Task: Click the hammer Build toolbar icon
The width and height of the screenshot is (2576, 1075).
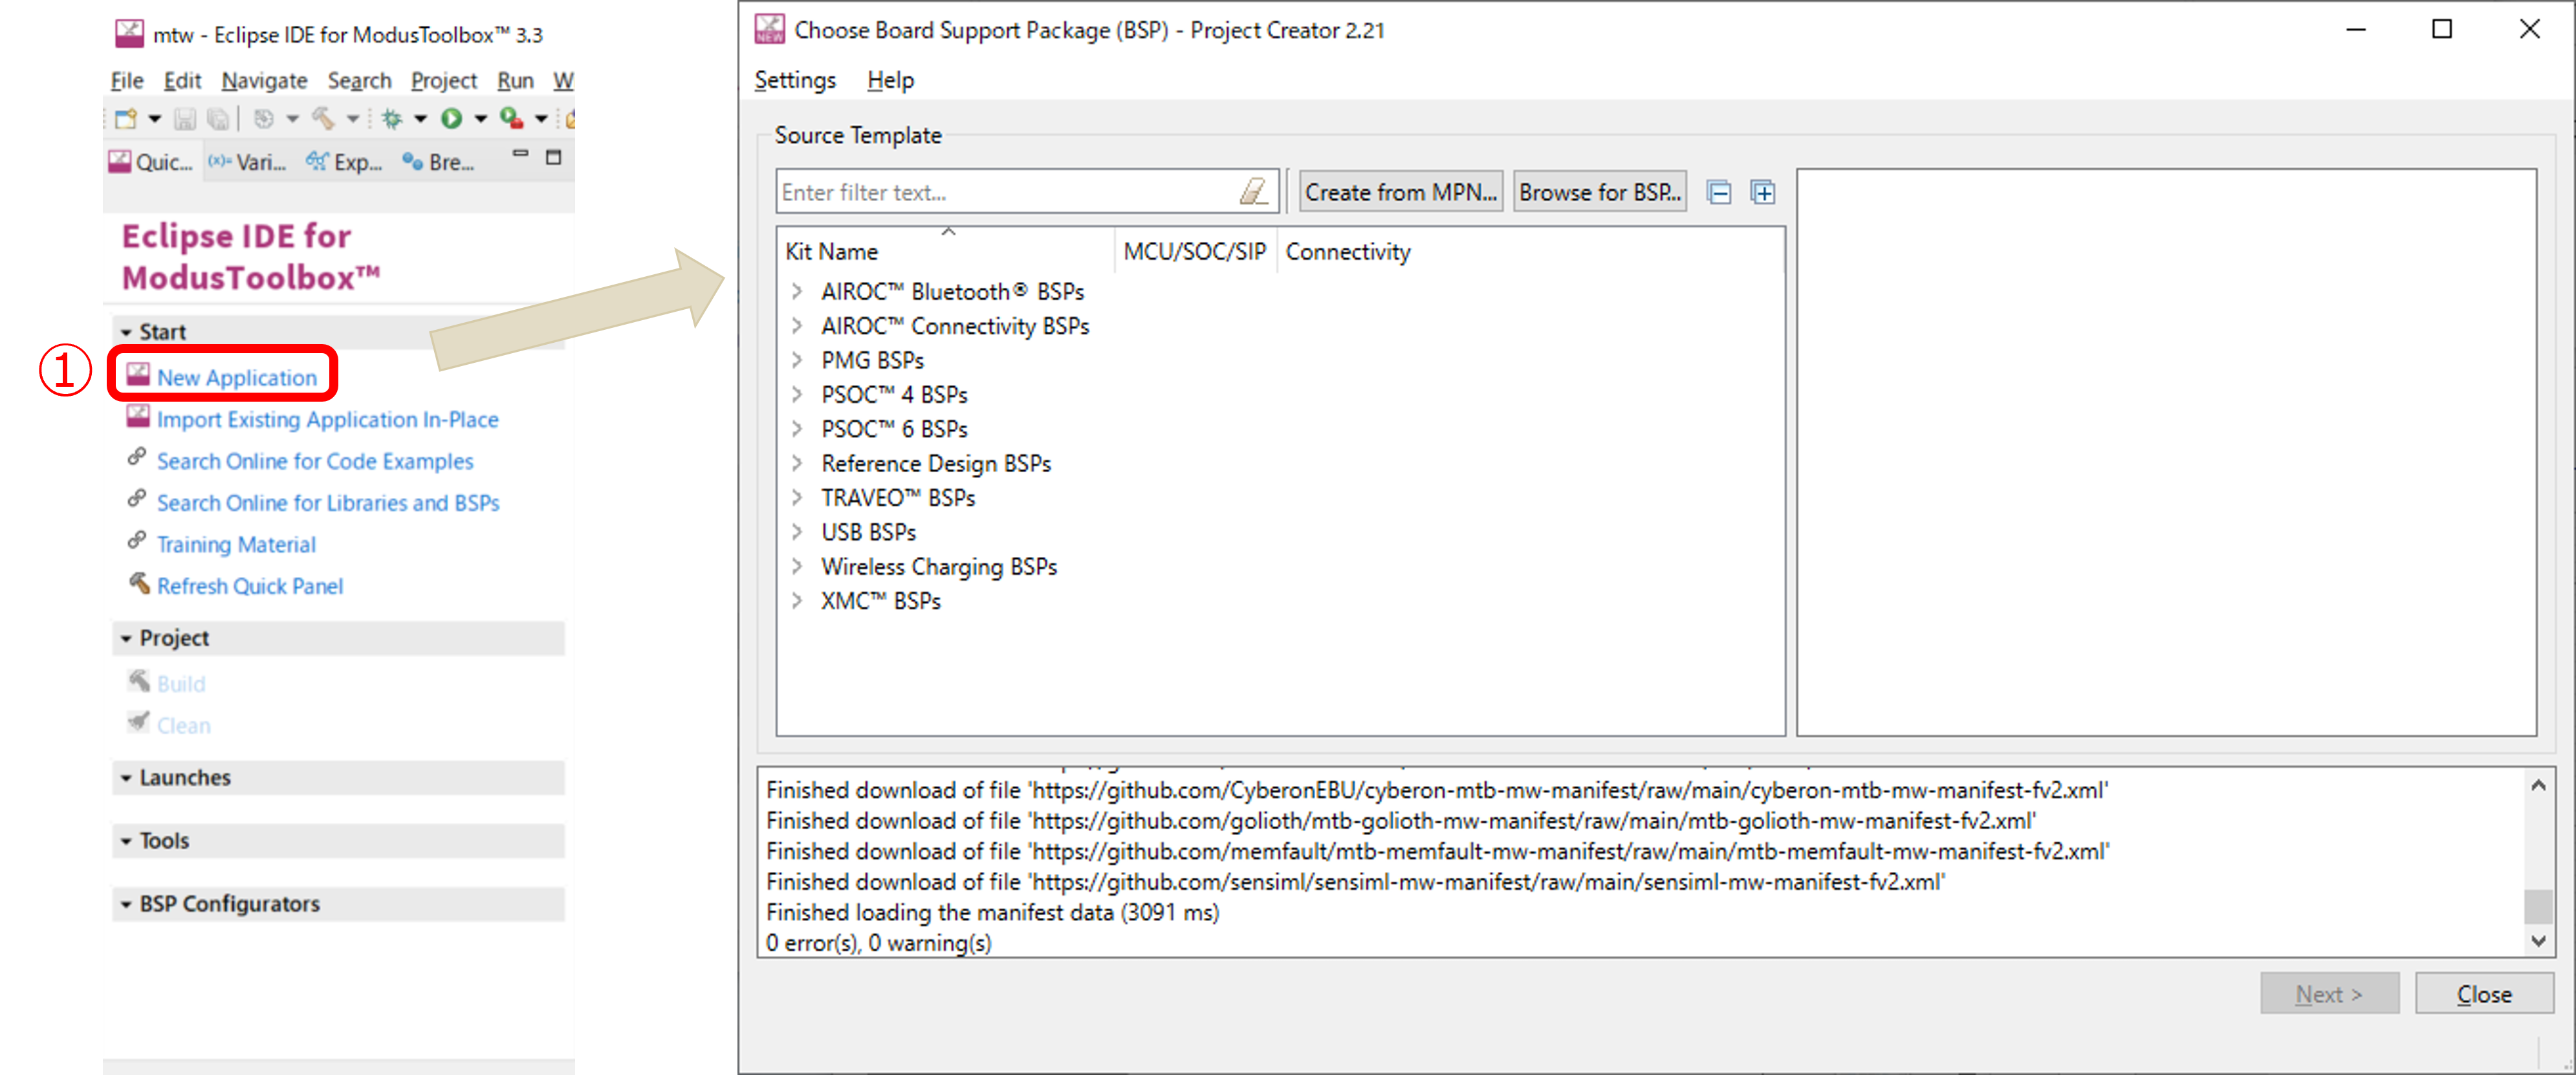Action: click(323, 119)
